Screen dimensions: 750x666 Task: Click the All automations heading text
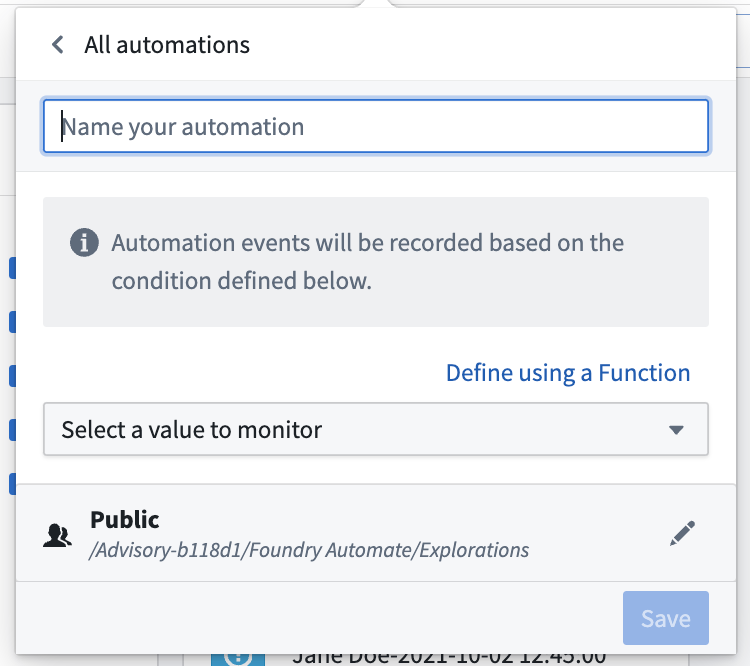coord(167,45)
